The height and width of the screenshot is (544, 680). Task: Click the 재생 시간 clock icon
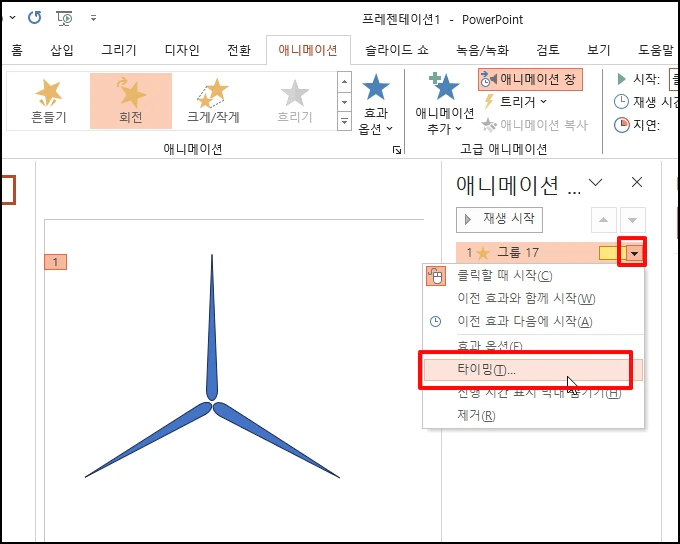[621, 102]
